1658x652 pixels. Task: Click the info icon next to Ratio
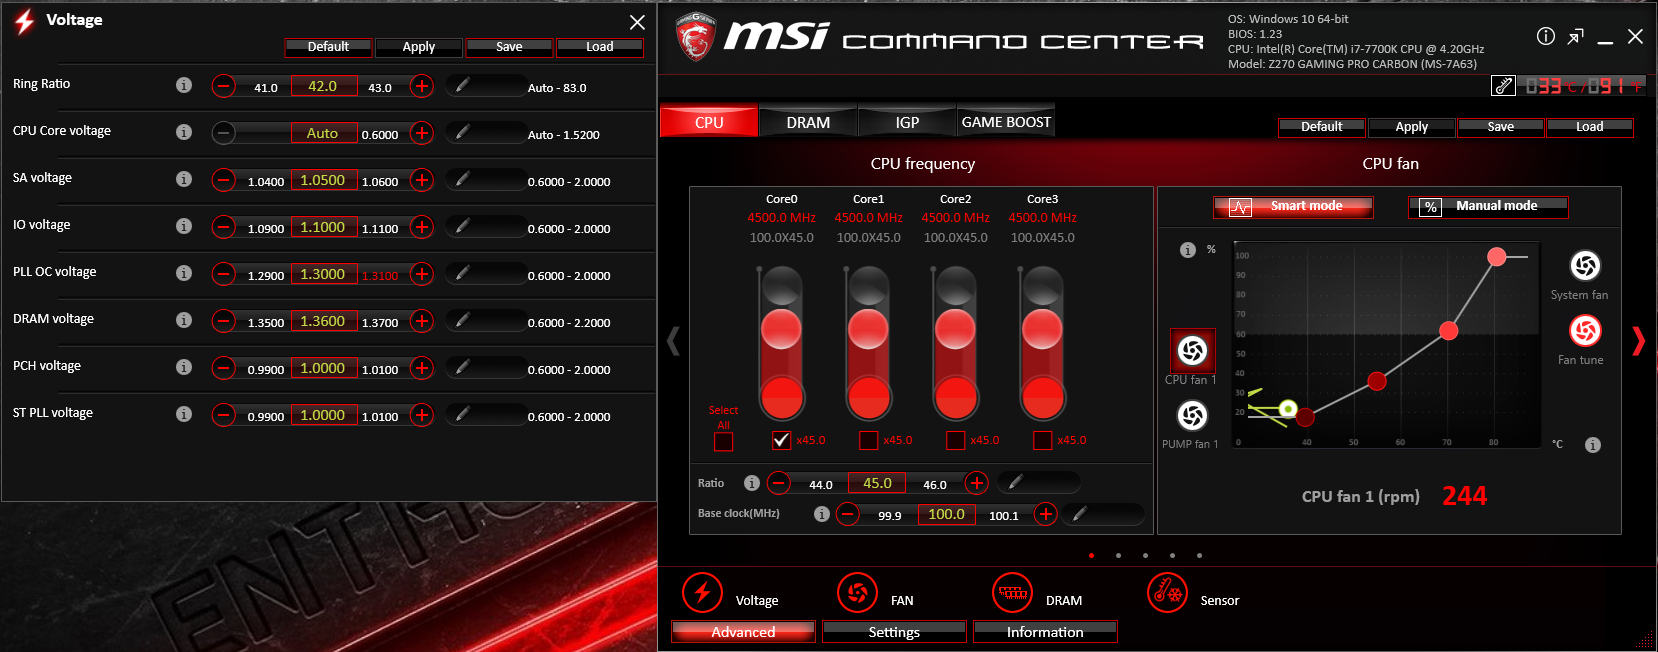pyautogui.click(x=752, y=483)
